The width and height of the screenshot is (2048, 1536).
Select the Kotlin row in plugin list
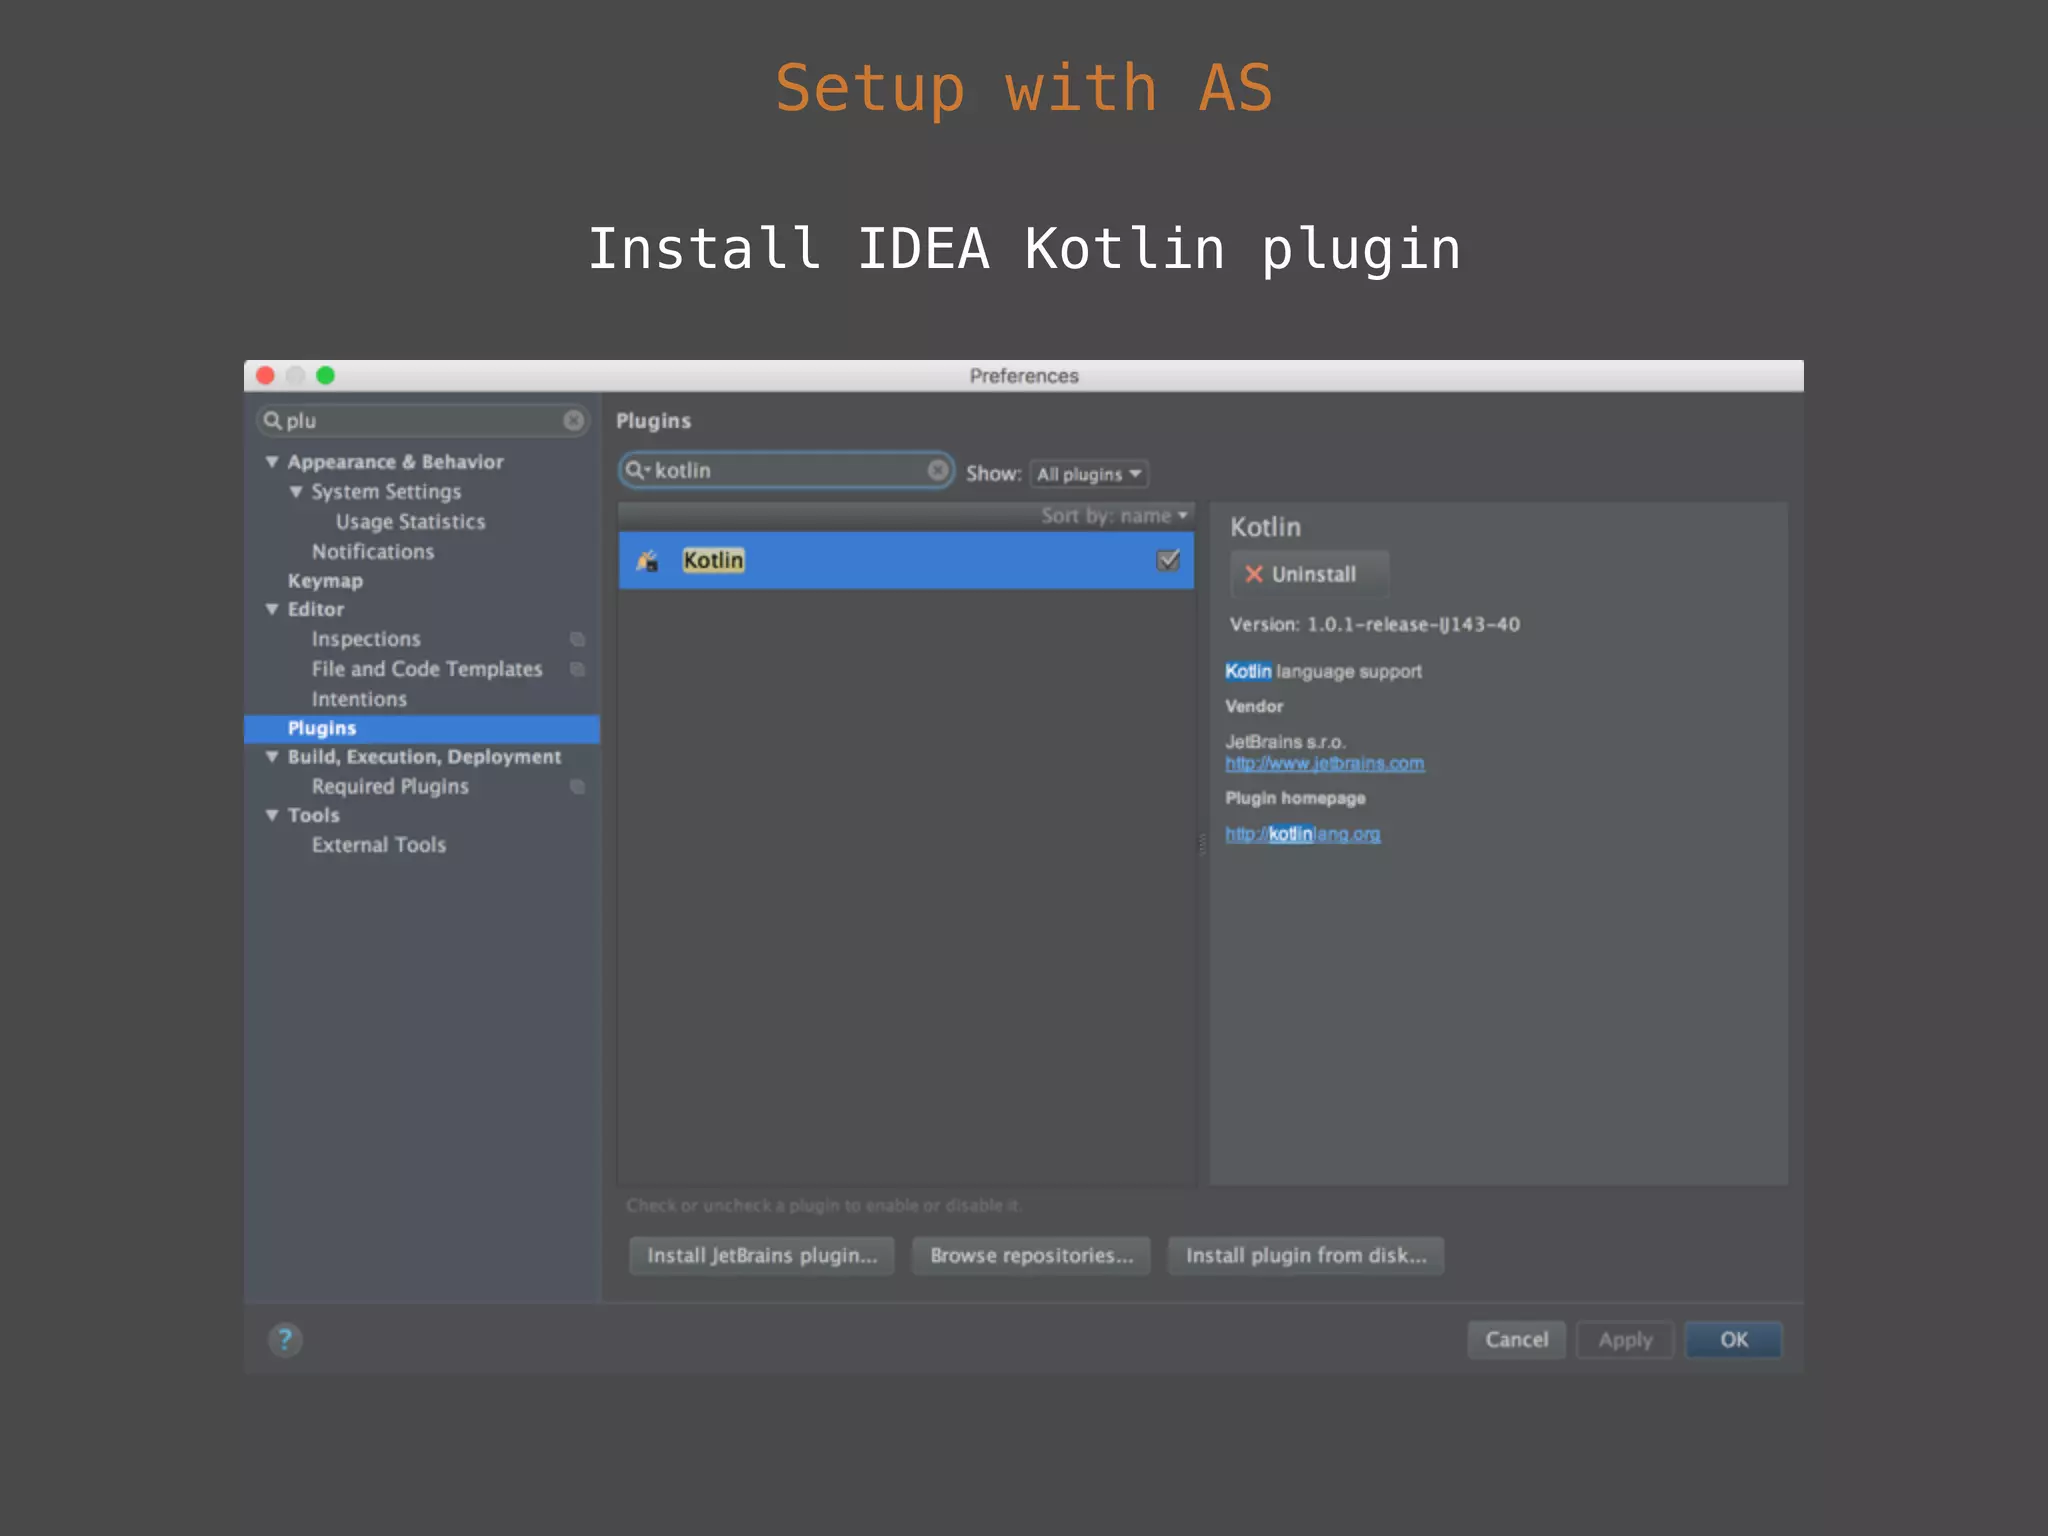coord(906,561)
